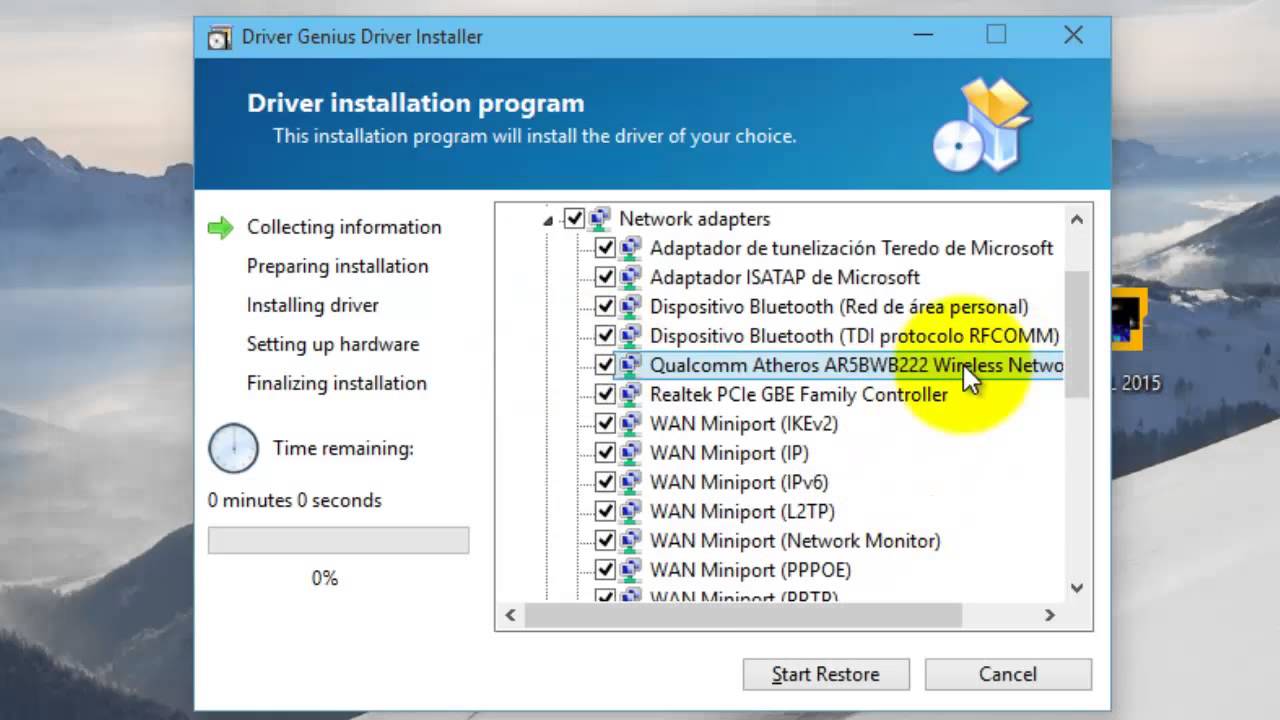Viewport: 1280px width, 720px height.
Task: Close the Driver Genius installer window
Action: tap(1073, 35)
